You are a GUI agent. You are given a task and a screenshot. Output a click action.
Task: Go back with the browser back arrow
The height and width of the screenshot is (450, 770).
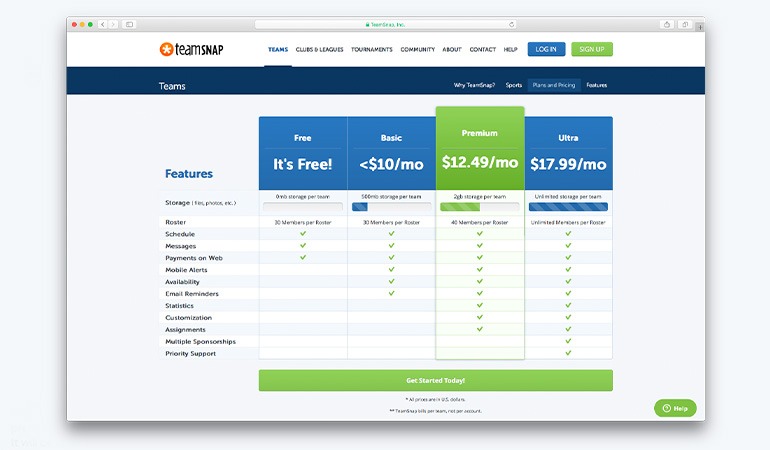click(103, 24)
